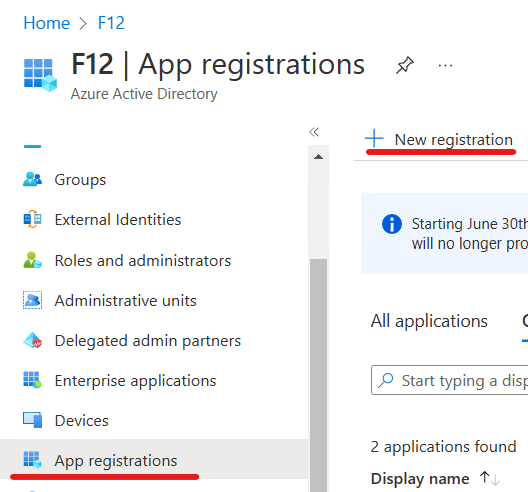Click the Enterprise applications grid icon
Screen dimensions: 528x492
pyautogui.click(x=32, y=380)
